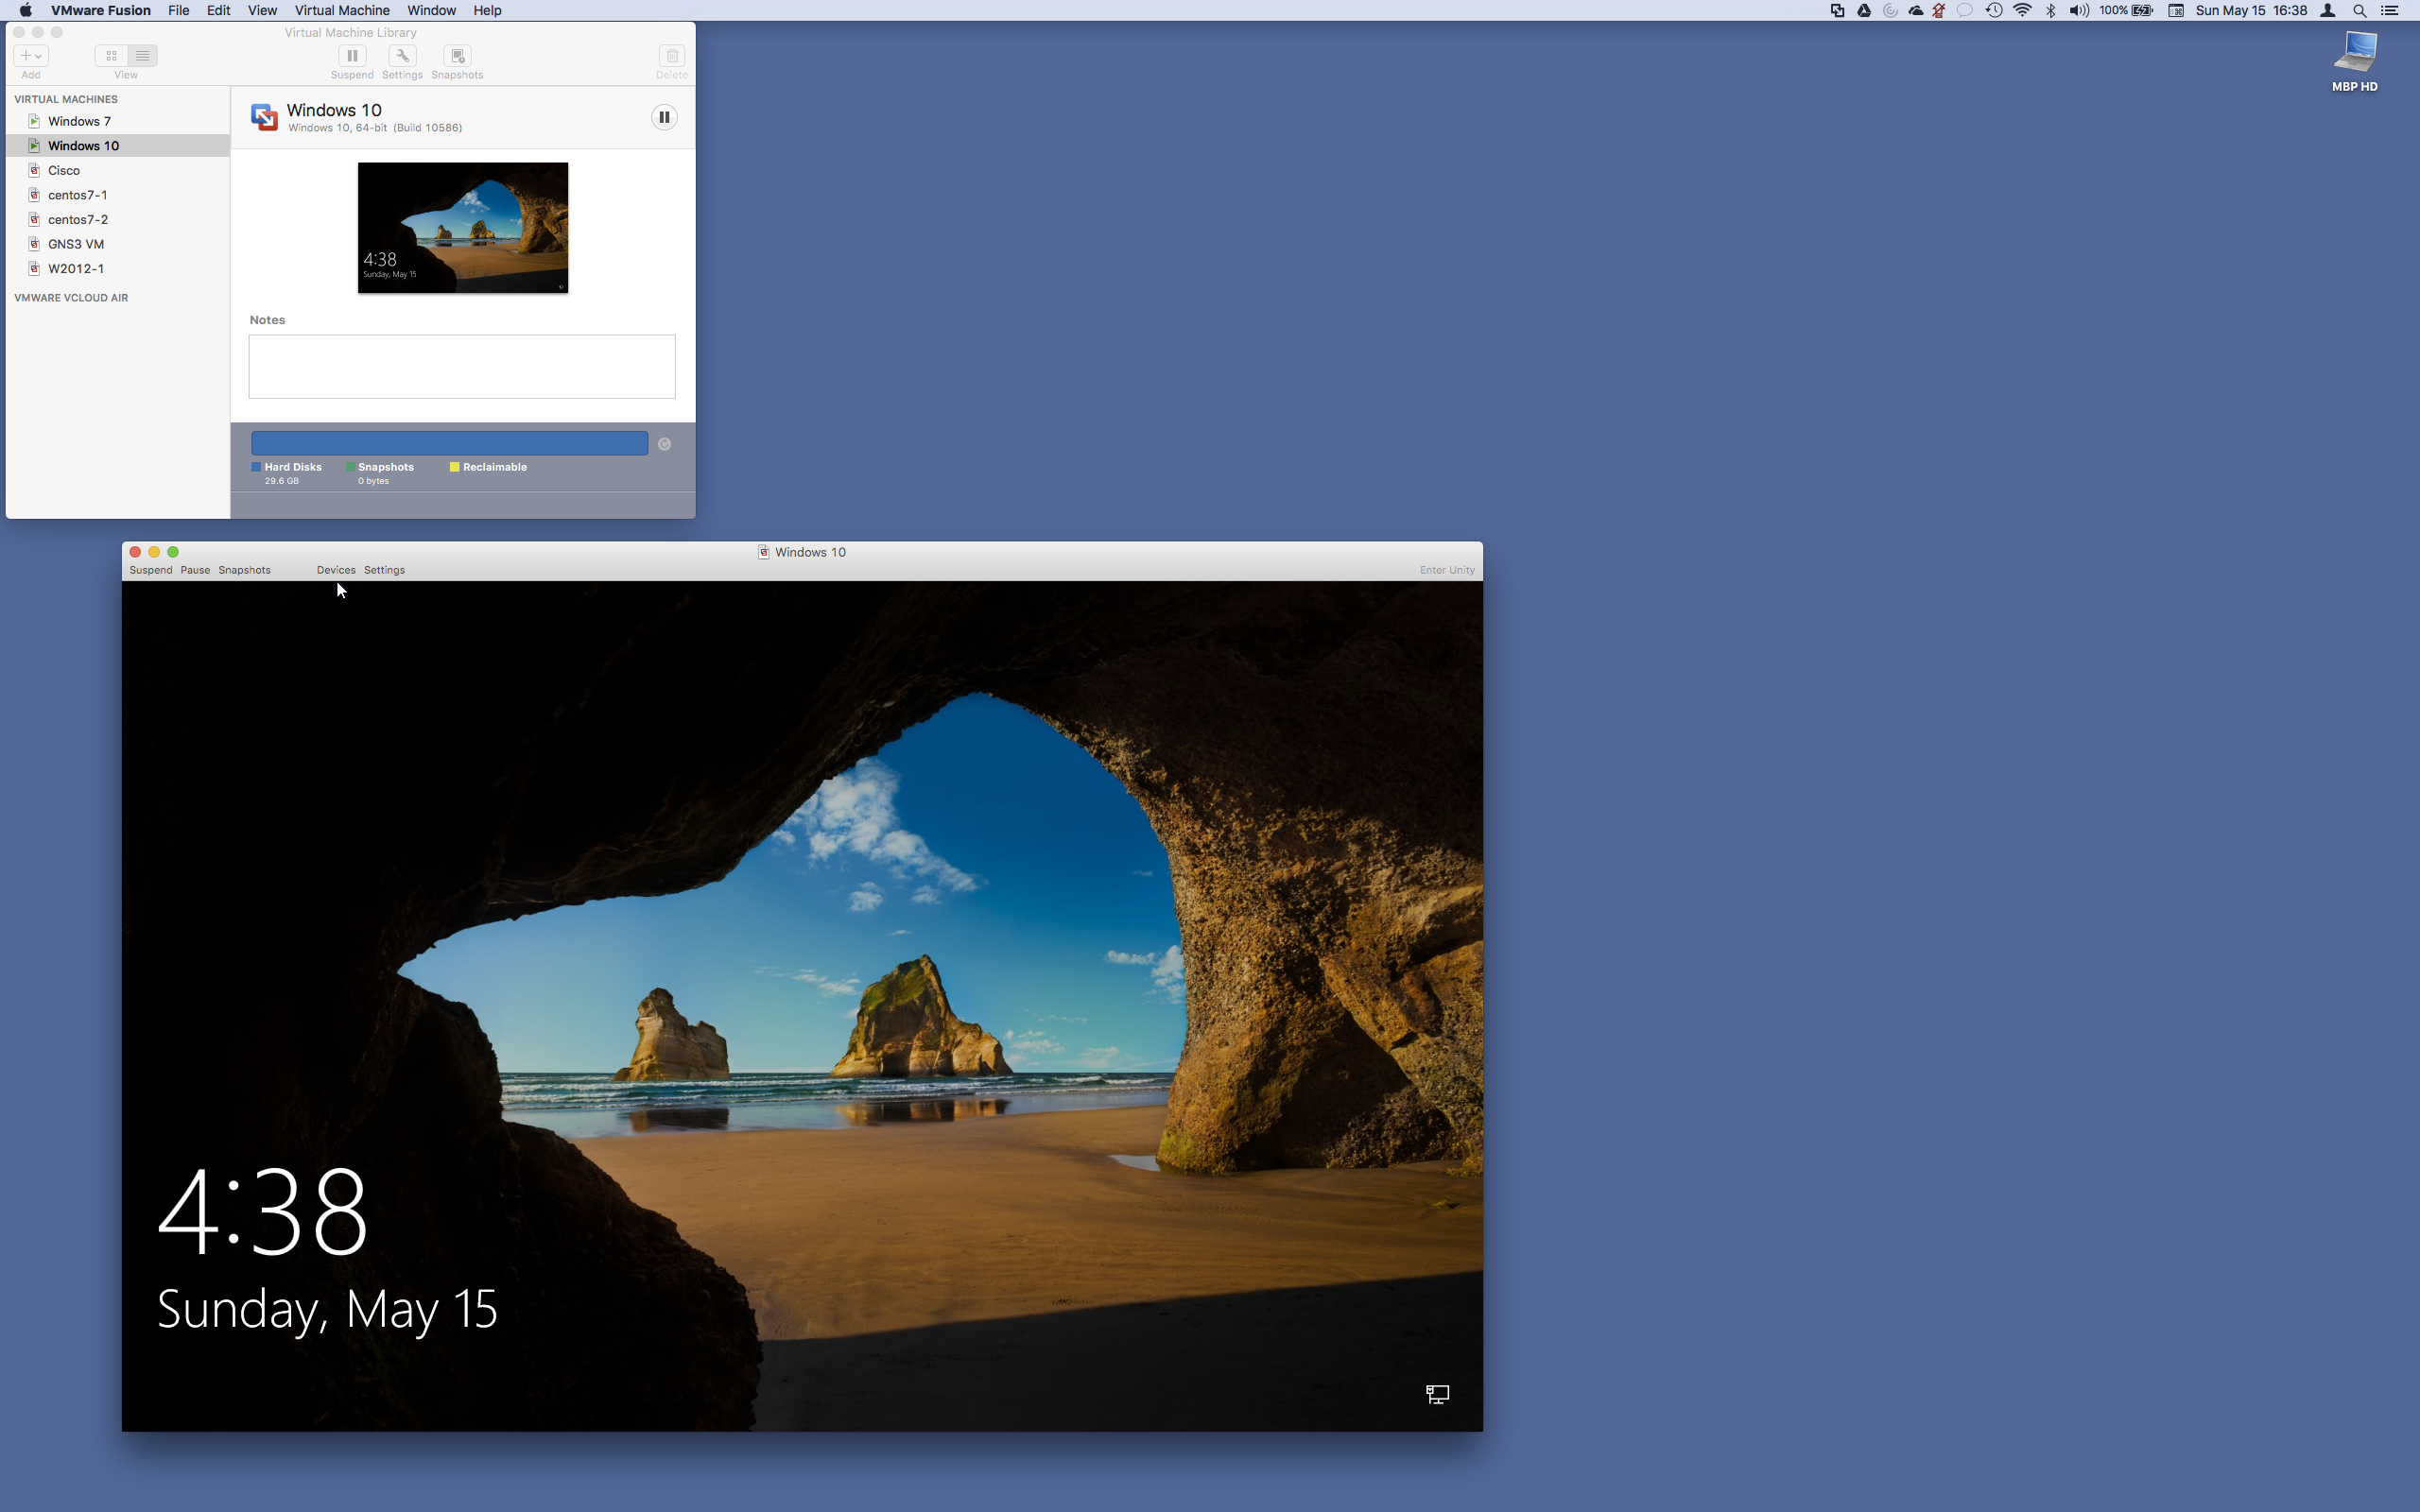Open Snapshots icon in Library toolbar
Screen dimensions: 2420x1512
(457, 56)
